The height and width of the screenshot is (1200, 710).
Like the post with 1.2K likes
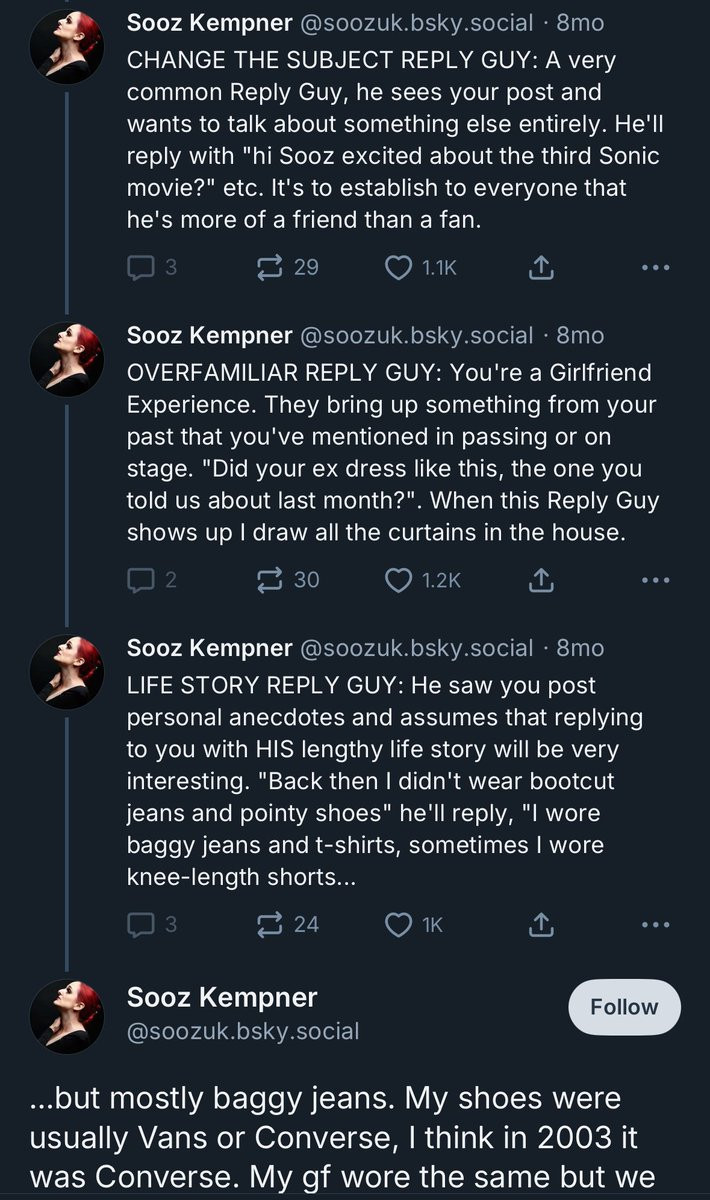399,579
